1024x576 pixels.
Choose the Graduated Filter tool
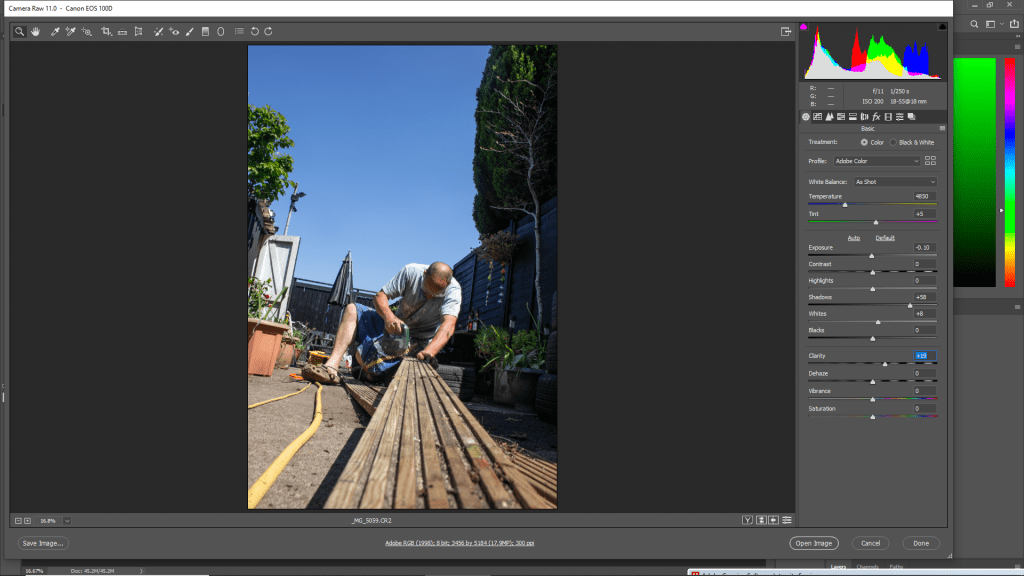205,32
